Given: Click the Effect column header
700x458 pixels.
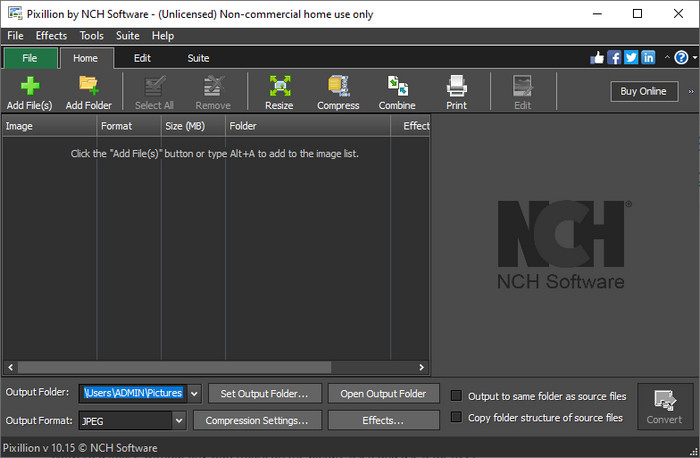Looking at the screenshot, I should pyautogui.click(x=411, y=126).
